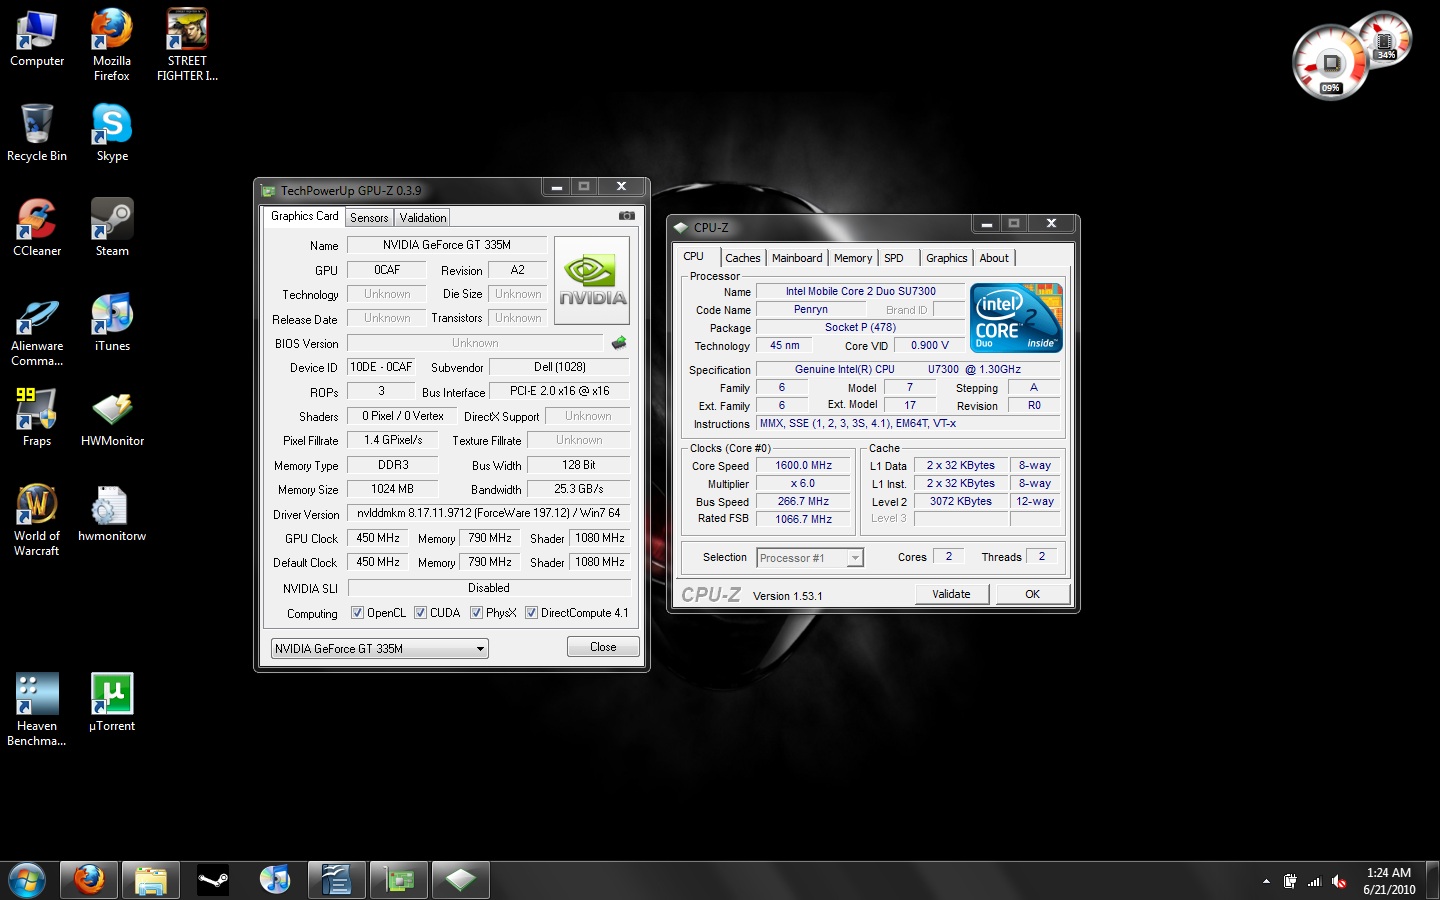Viewport: 1440px width, 900px height.
Task: Toggle the DirectCompute 4.1 checkbox
Action: click(x=531, y=613)
